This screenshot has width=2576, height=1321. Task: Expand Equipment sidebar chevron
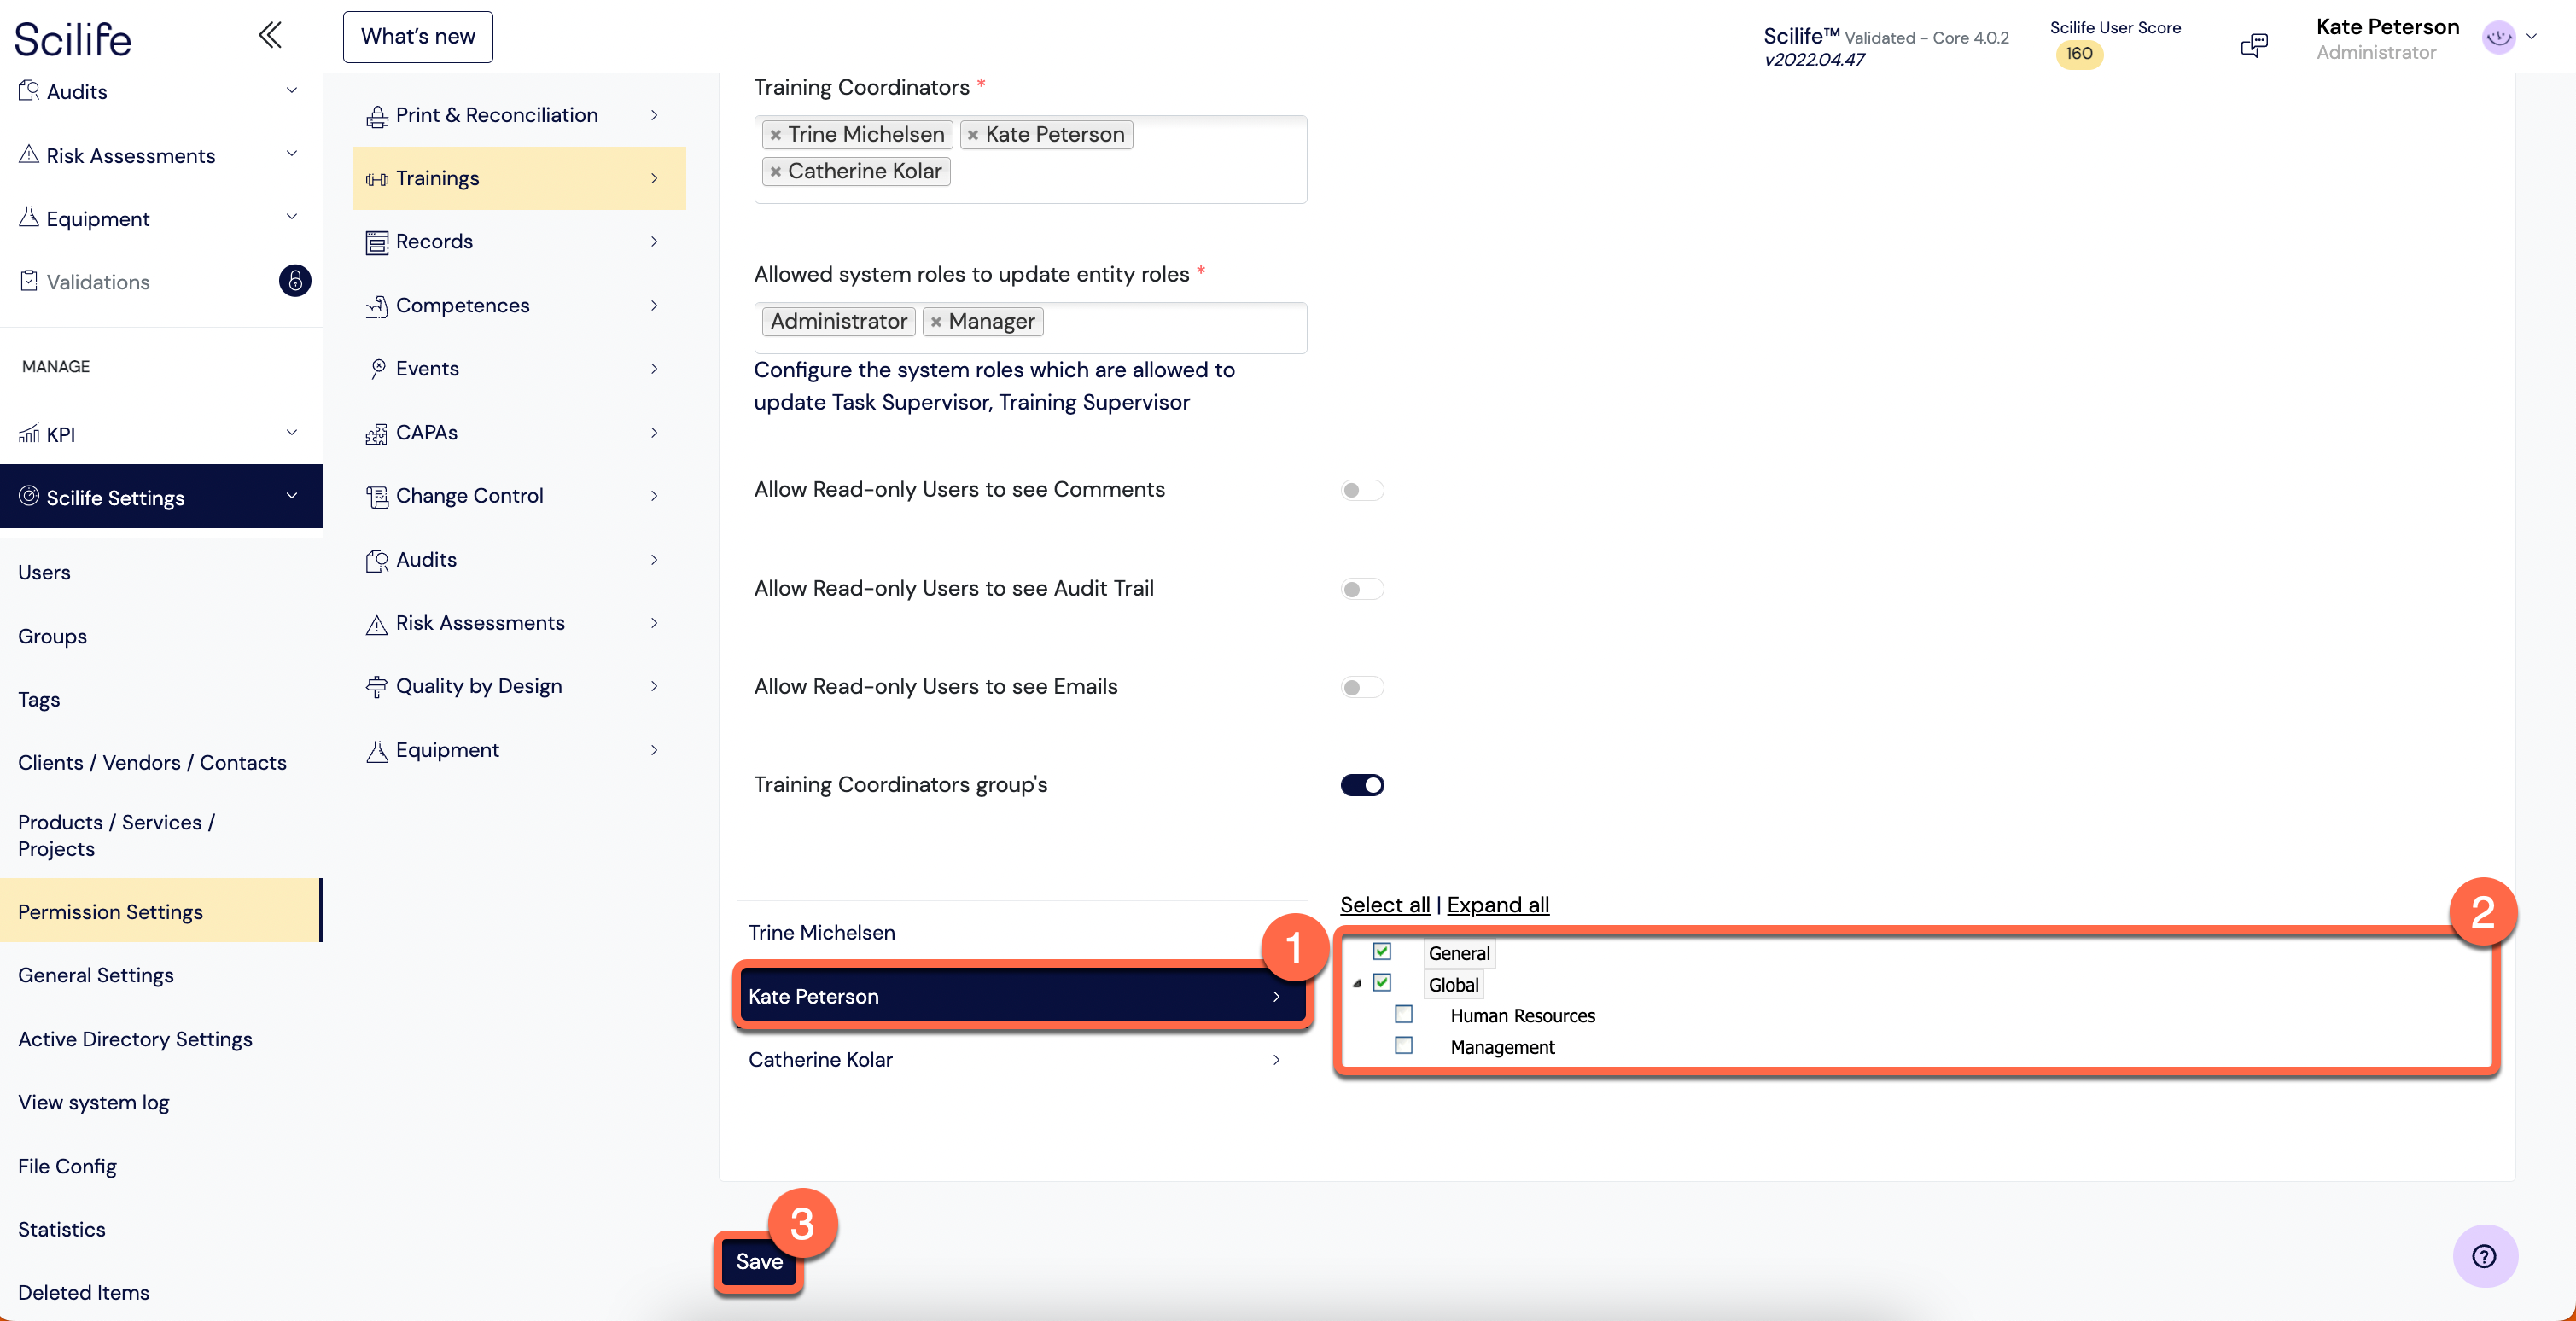tap(291, 216)
